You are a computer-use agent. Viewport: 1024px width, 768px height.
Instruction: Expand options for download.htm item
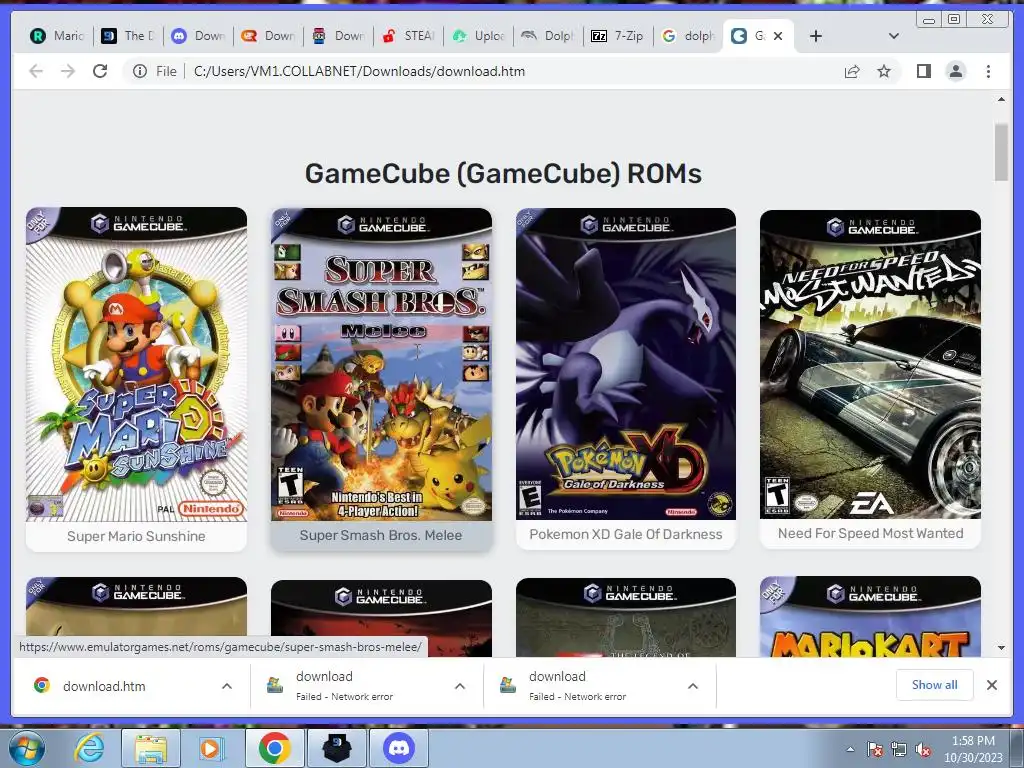tap(227, 686)
